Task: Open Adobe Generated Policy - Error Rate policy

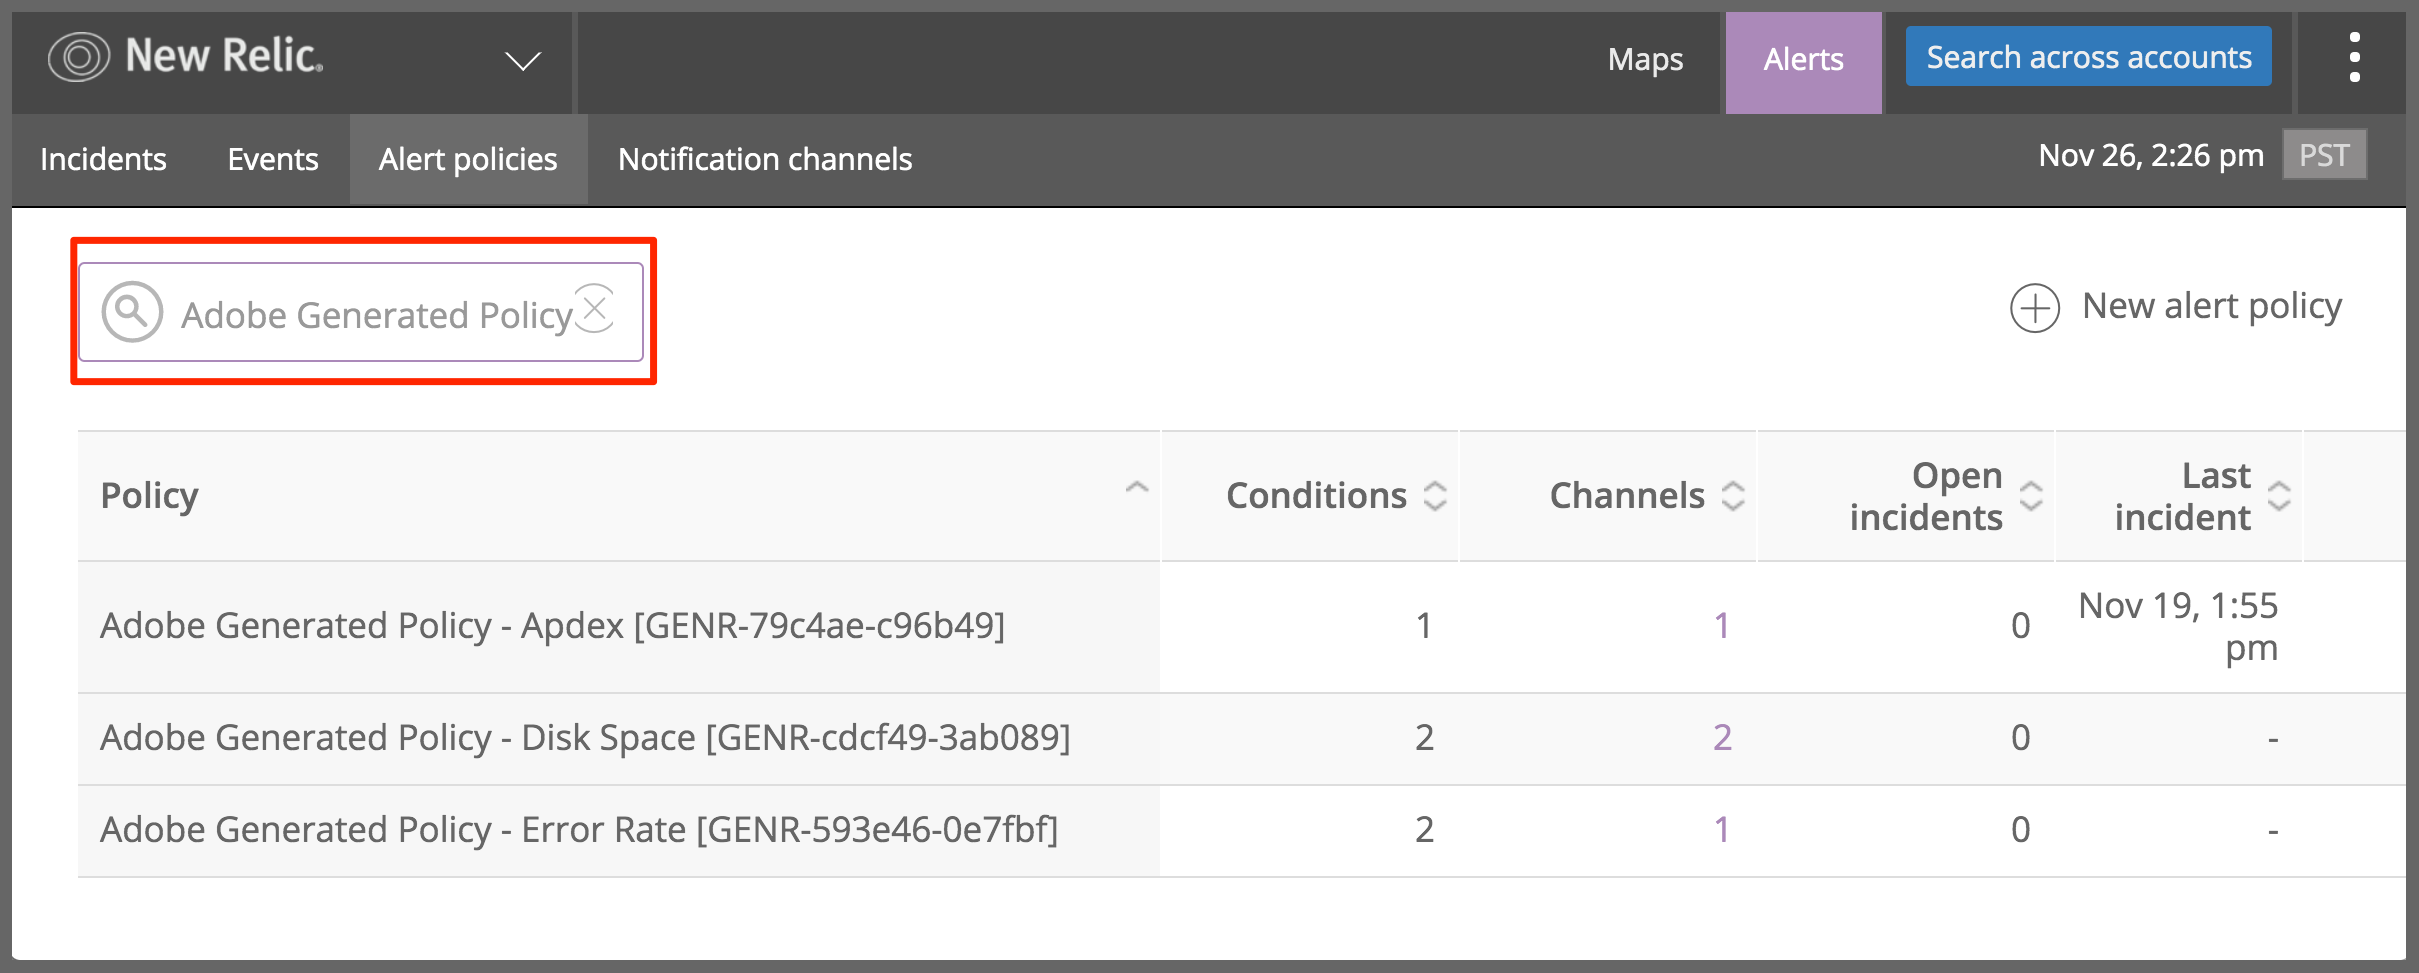Action: 579,830
